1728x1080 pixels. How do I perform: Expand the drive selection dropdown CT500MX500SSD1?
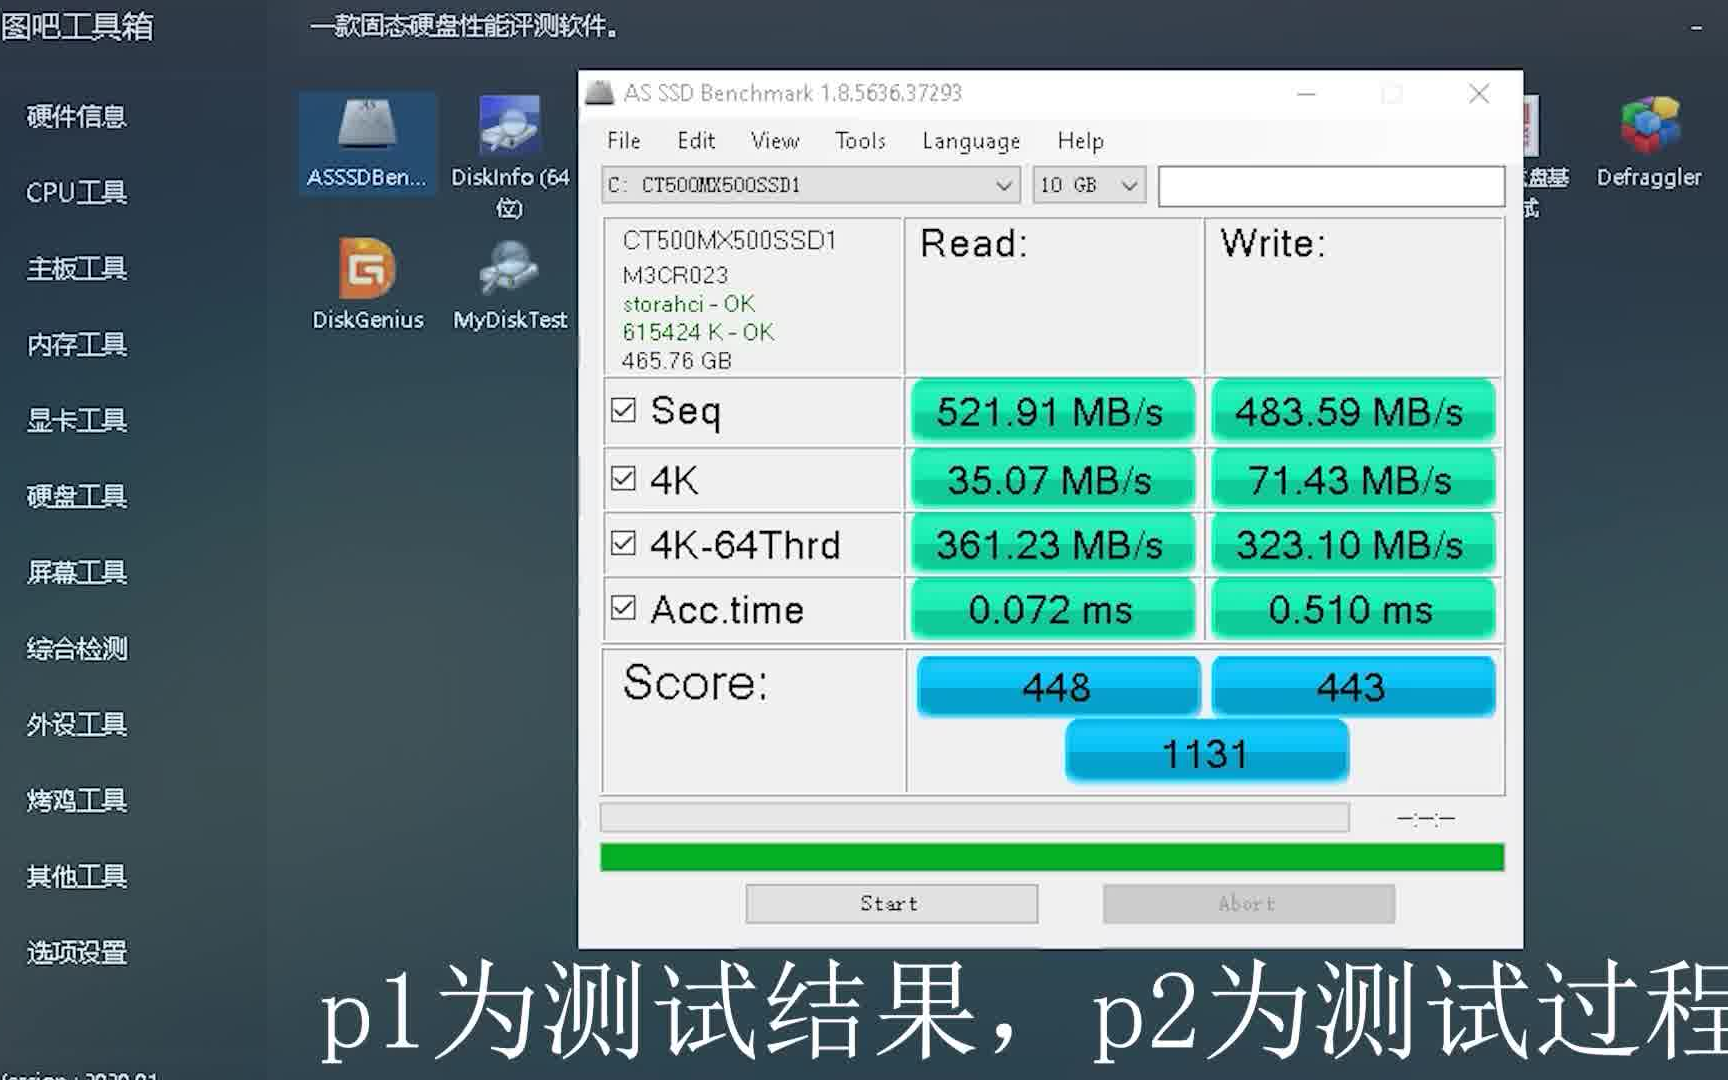click(811, 185)
